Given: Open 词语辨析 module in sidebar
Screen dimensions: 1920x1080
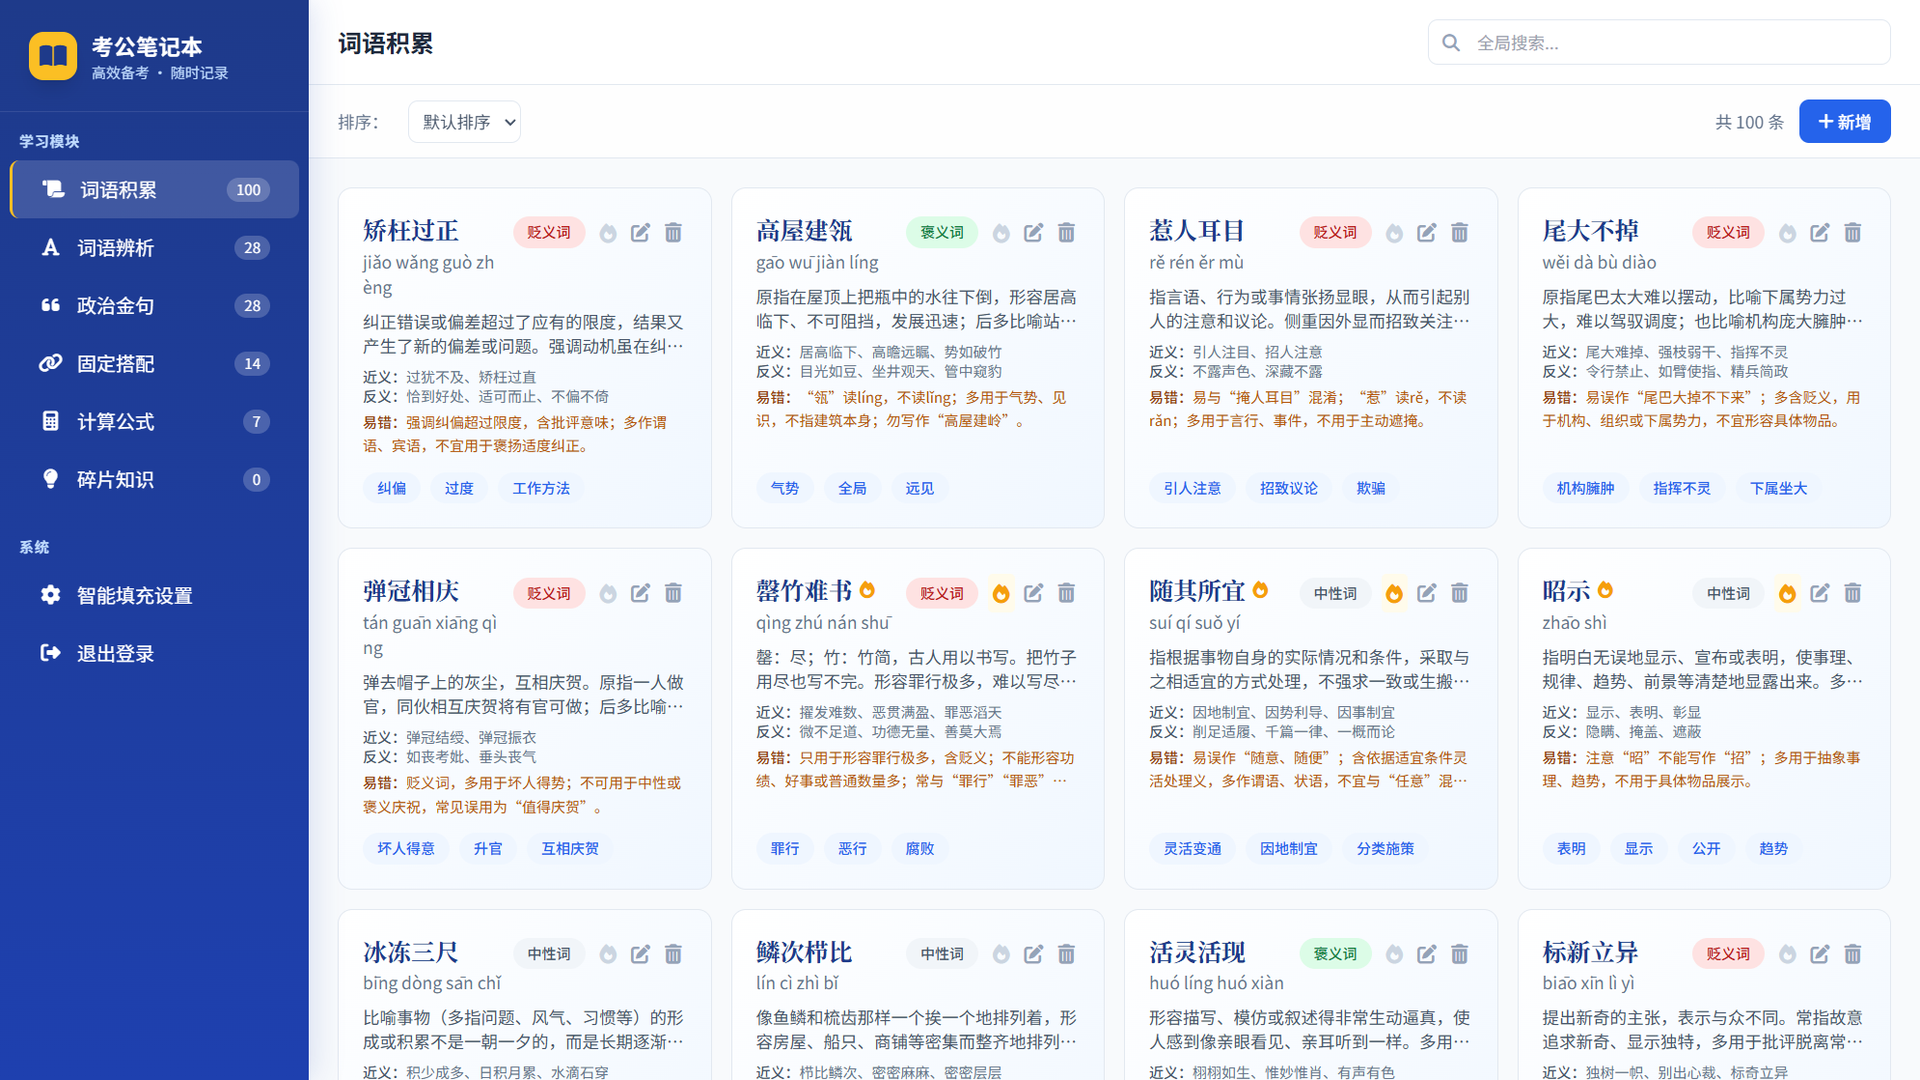Looking at the screenshot, I should pos(154,248).
